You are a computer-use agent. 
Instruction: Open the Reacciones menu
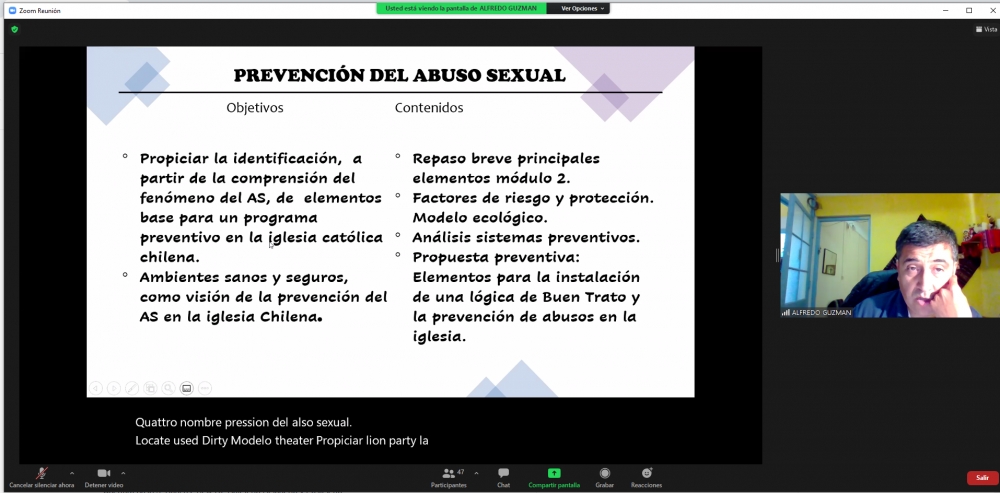pyautogui.click(x=646, y=475)
